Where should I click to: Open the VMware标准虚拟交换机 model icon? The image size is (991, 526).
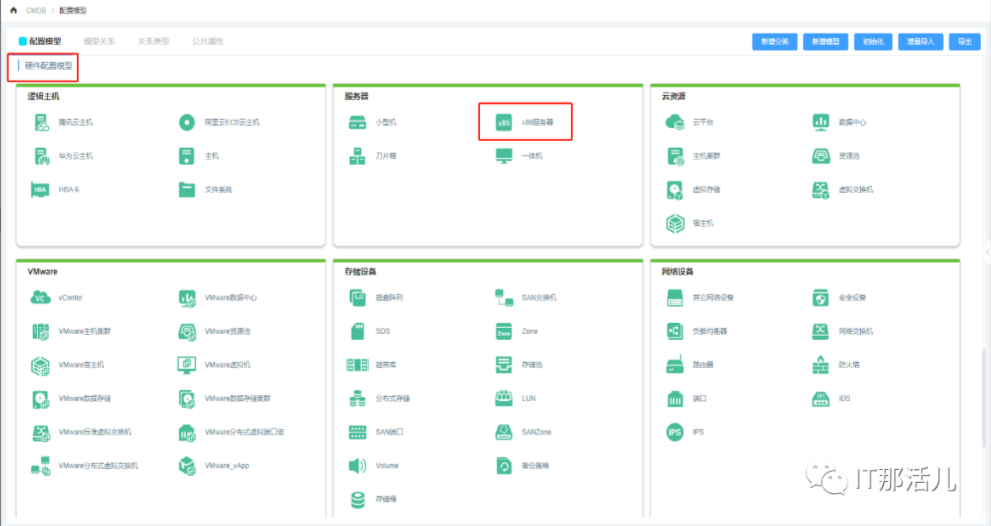[x=41, y=432]
